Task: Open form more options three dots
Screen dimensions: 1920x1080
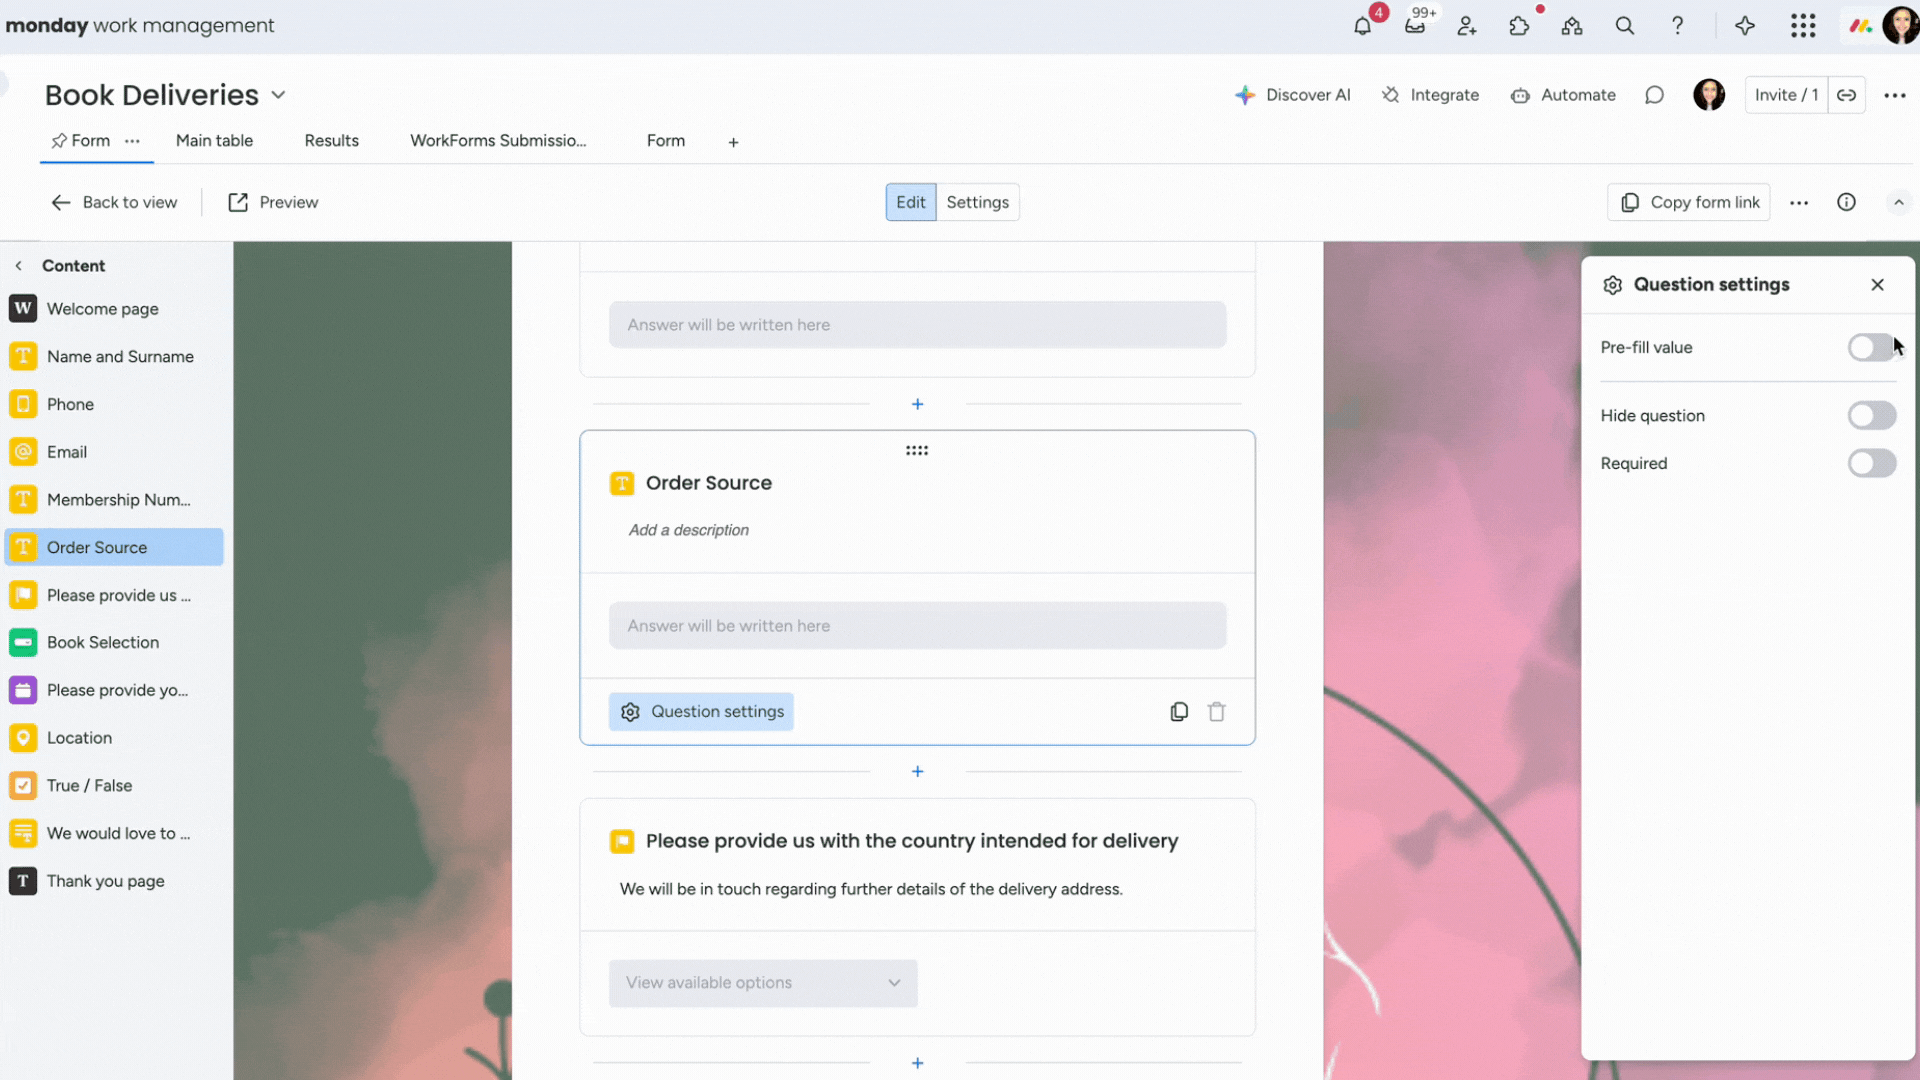Action: coord(1799,202)
